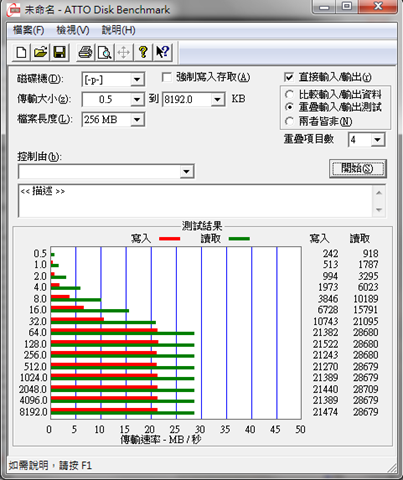Select the 重疊輸入/輸出測試 radio option
Screen dimensions: 403x480
point(289,107)
